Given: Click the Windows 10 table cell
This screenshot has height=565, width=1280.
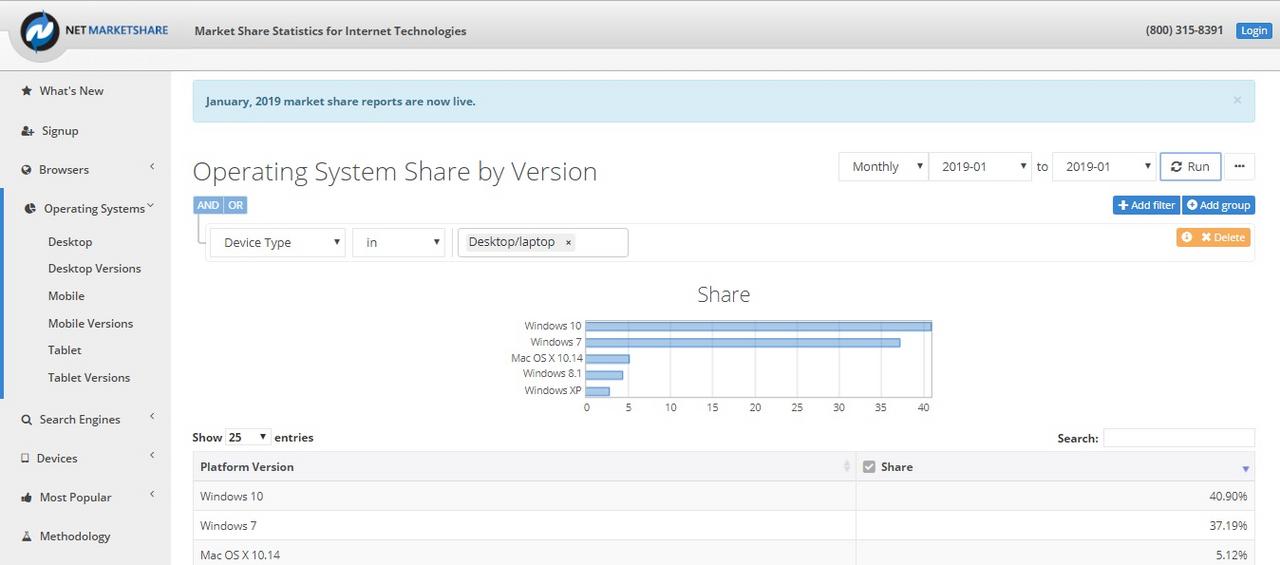Looking at the screenshot, I should [x=524, y=497].
